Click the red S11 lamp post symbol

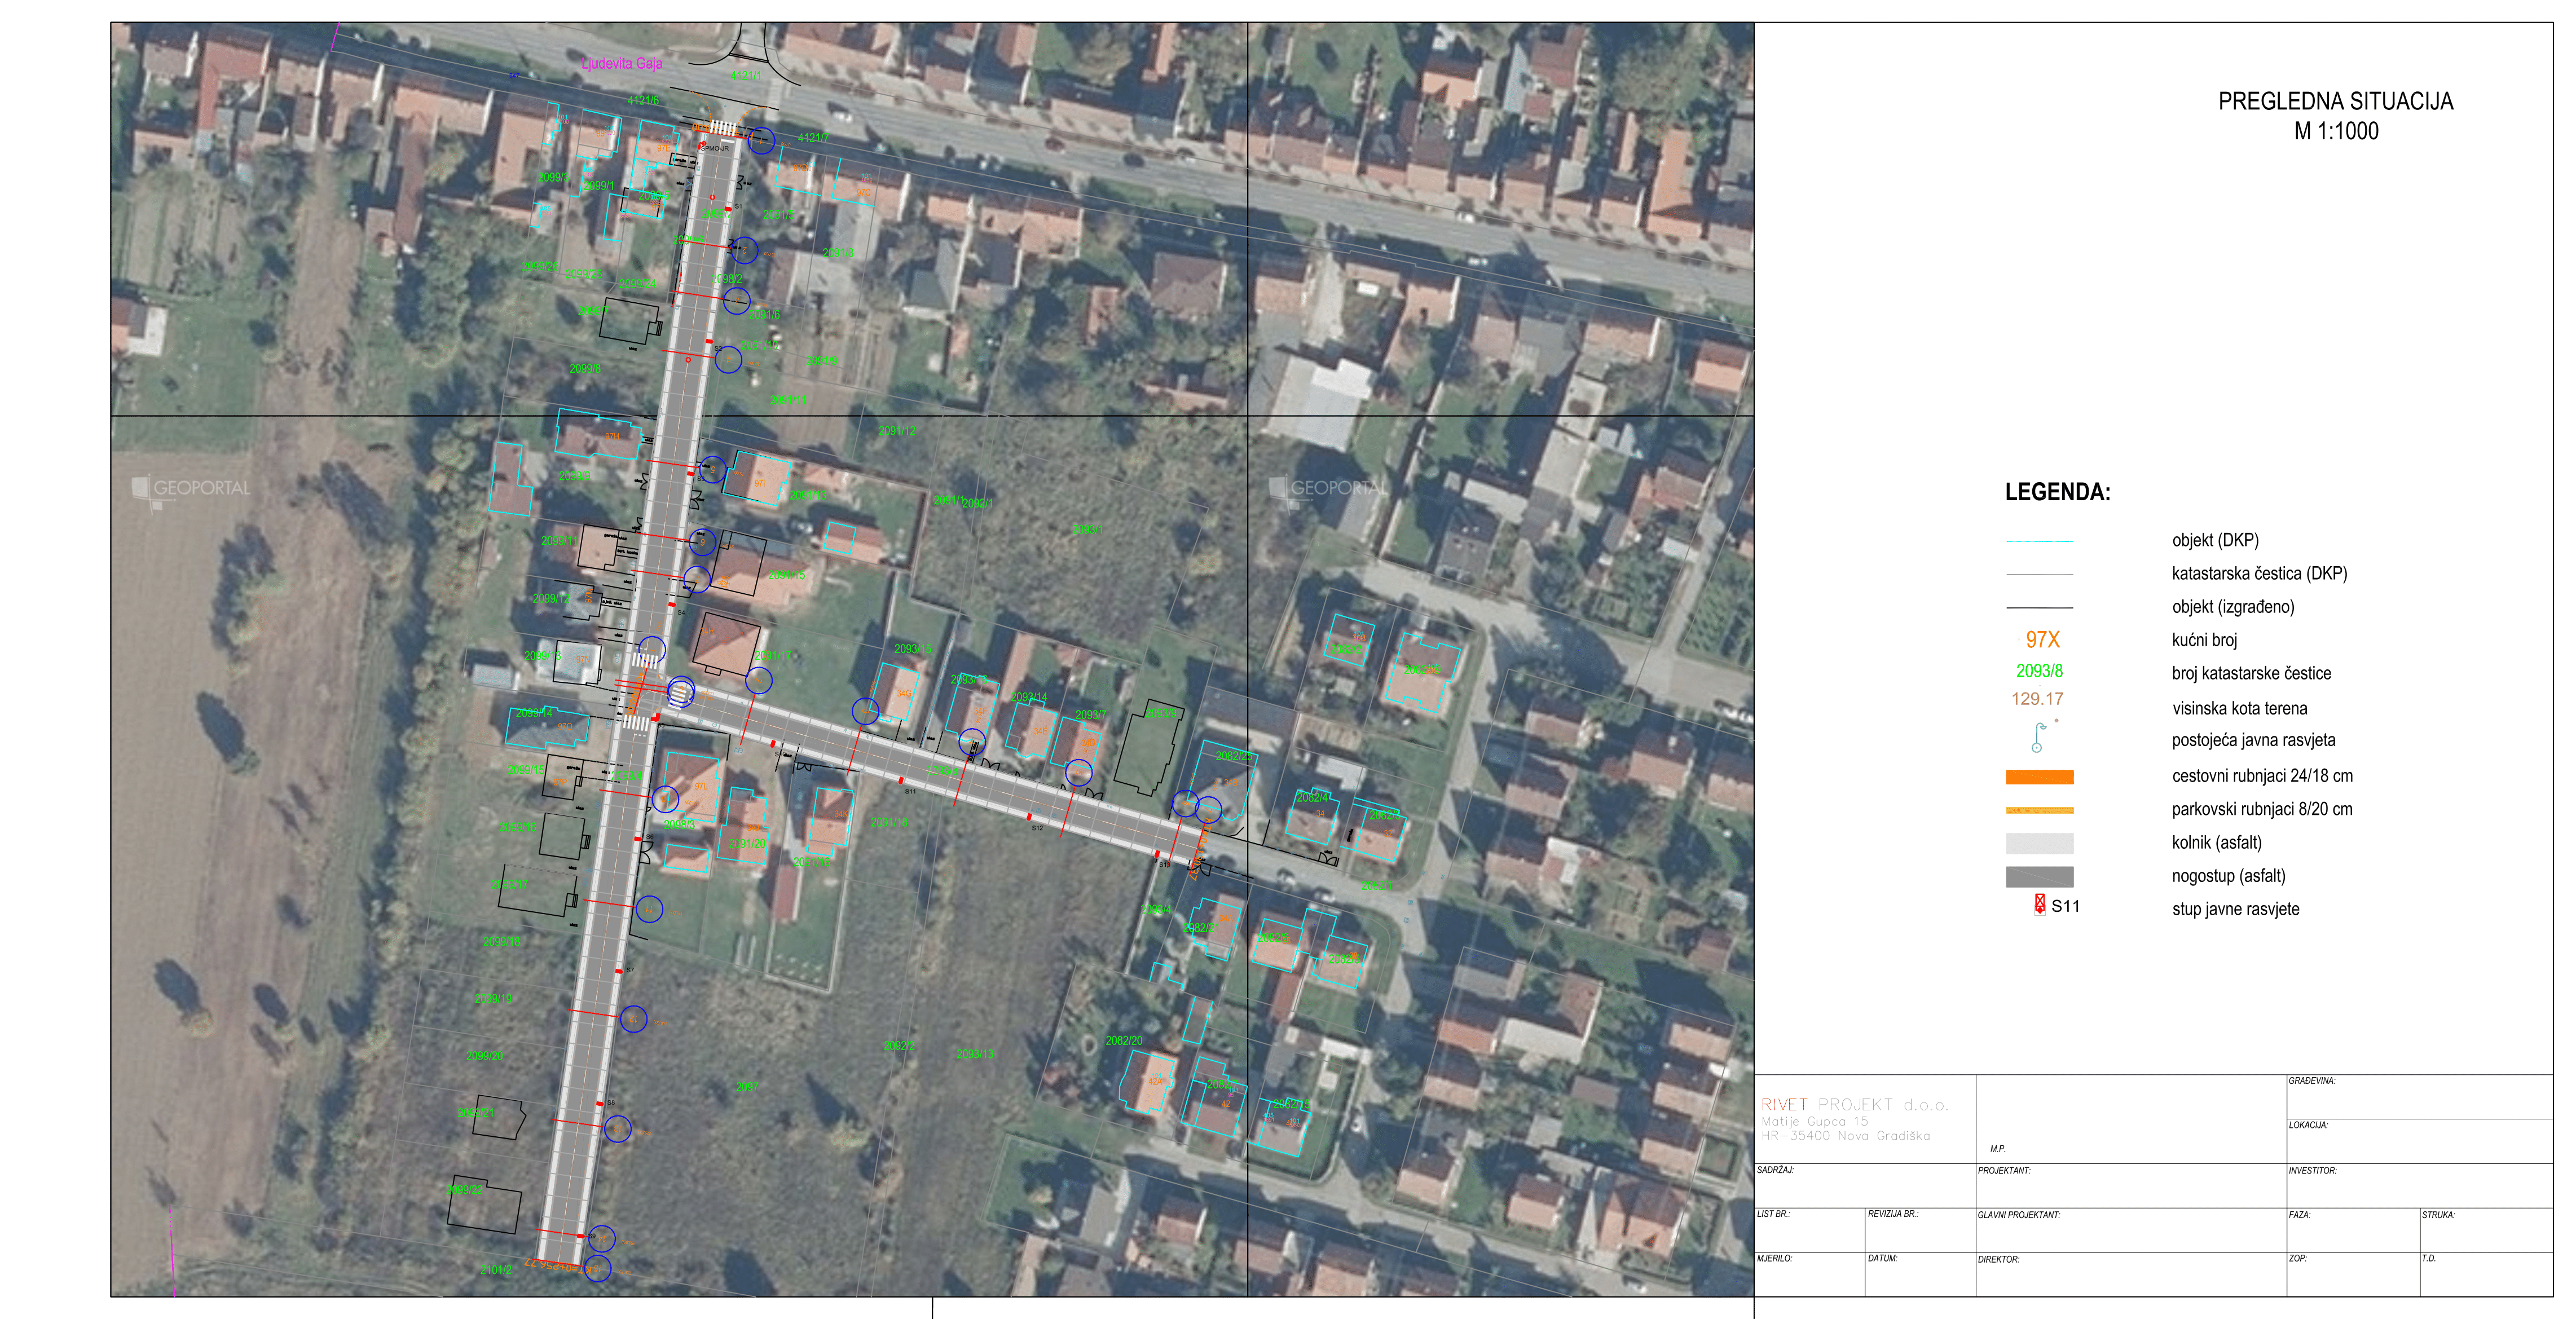coord(2040,904)
